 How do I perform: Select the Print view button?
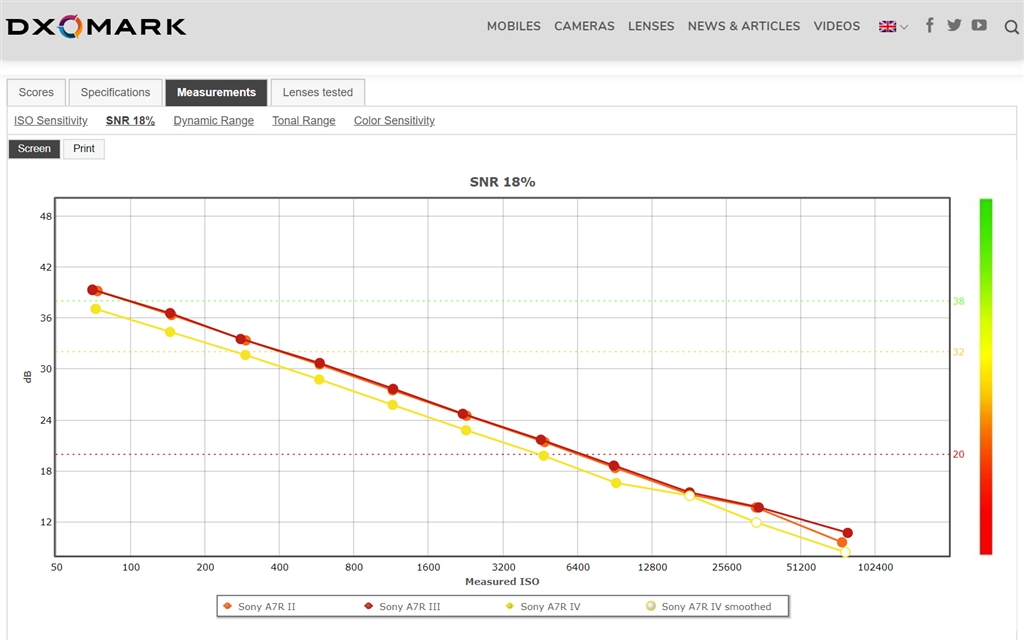84,149
